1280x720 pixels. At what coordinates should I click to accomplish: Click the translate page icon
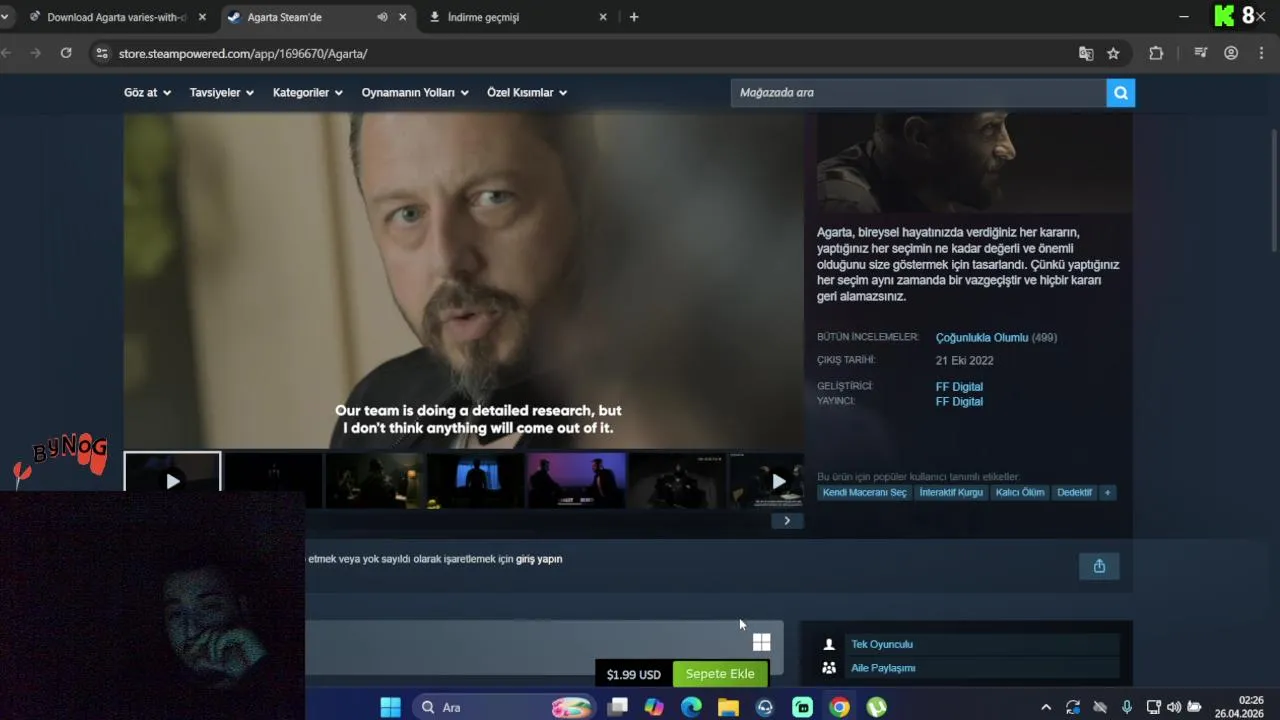click(1086, 53)
